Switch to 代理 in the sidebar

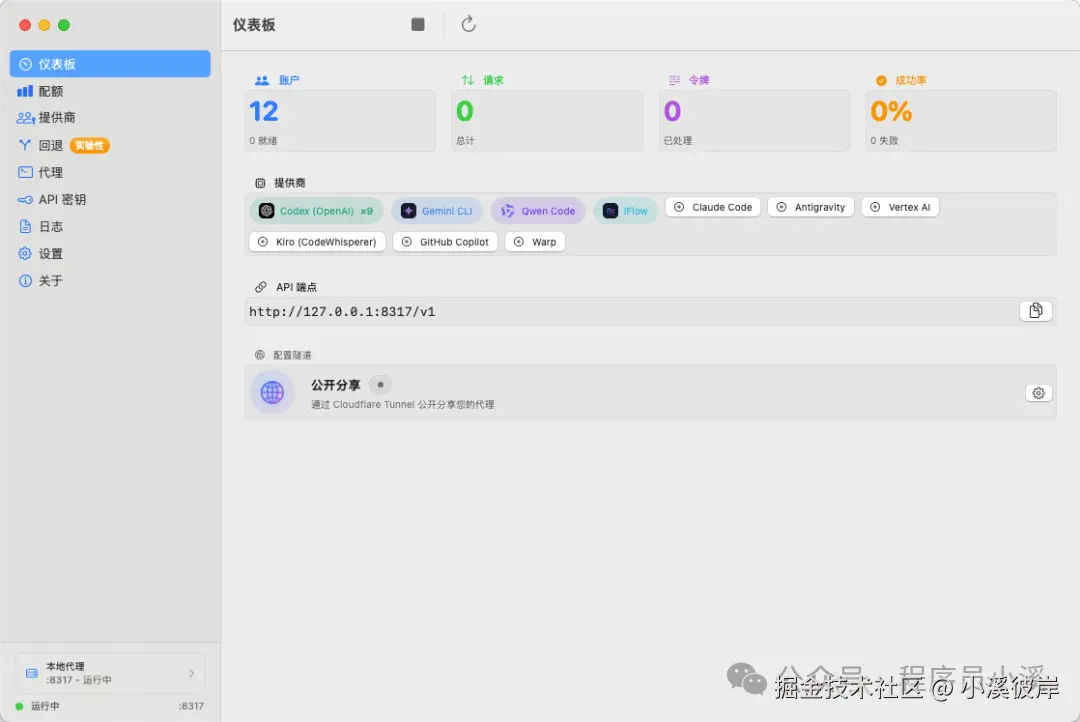110,172
